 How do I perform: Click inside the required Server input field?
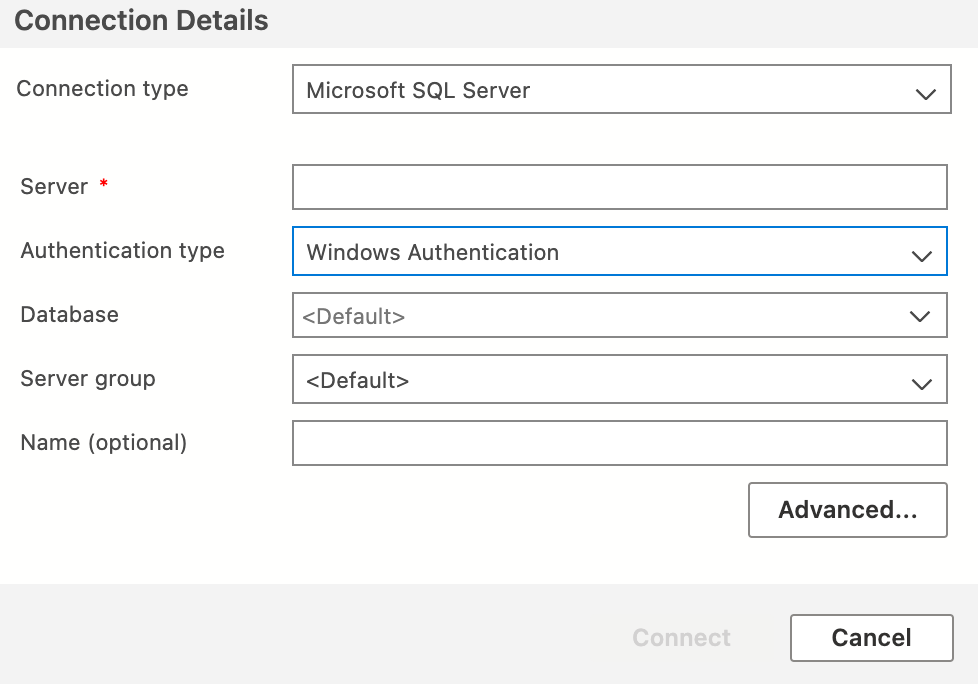(x=620, y=186)
